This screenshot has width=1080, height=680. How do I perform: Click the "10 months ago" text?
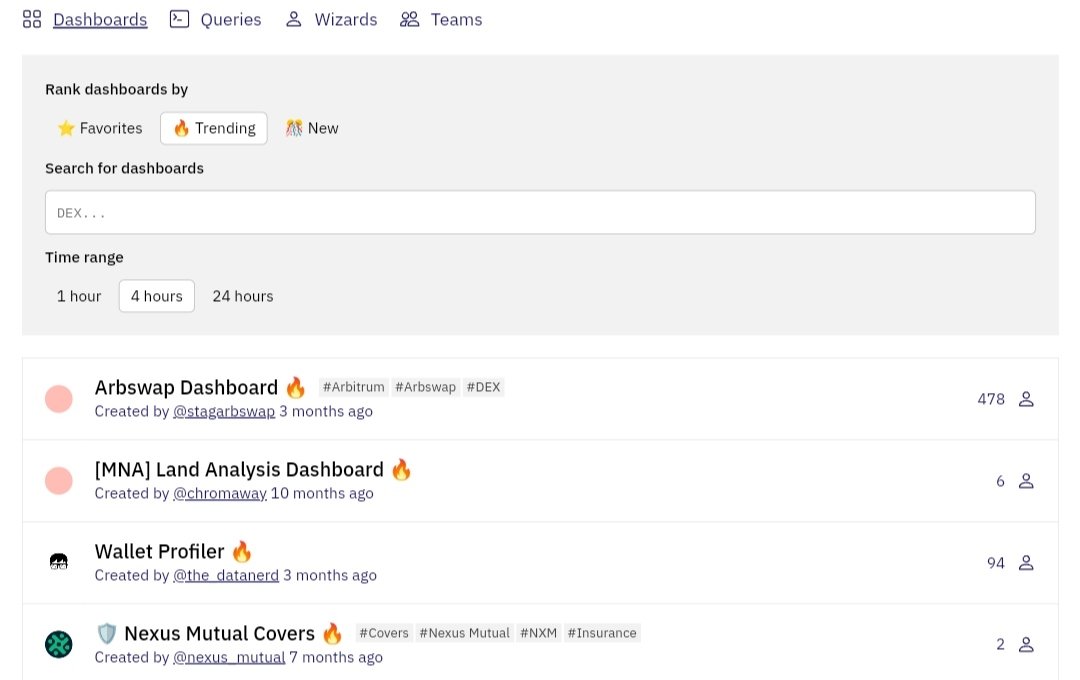(322, 493)
